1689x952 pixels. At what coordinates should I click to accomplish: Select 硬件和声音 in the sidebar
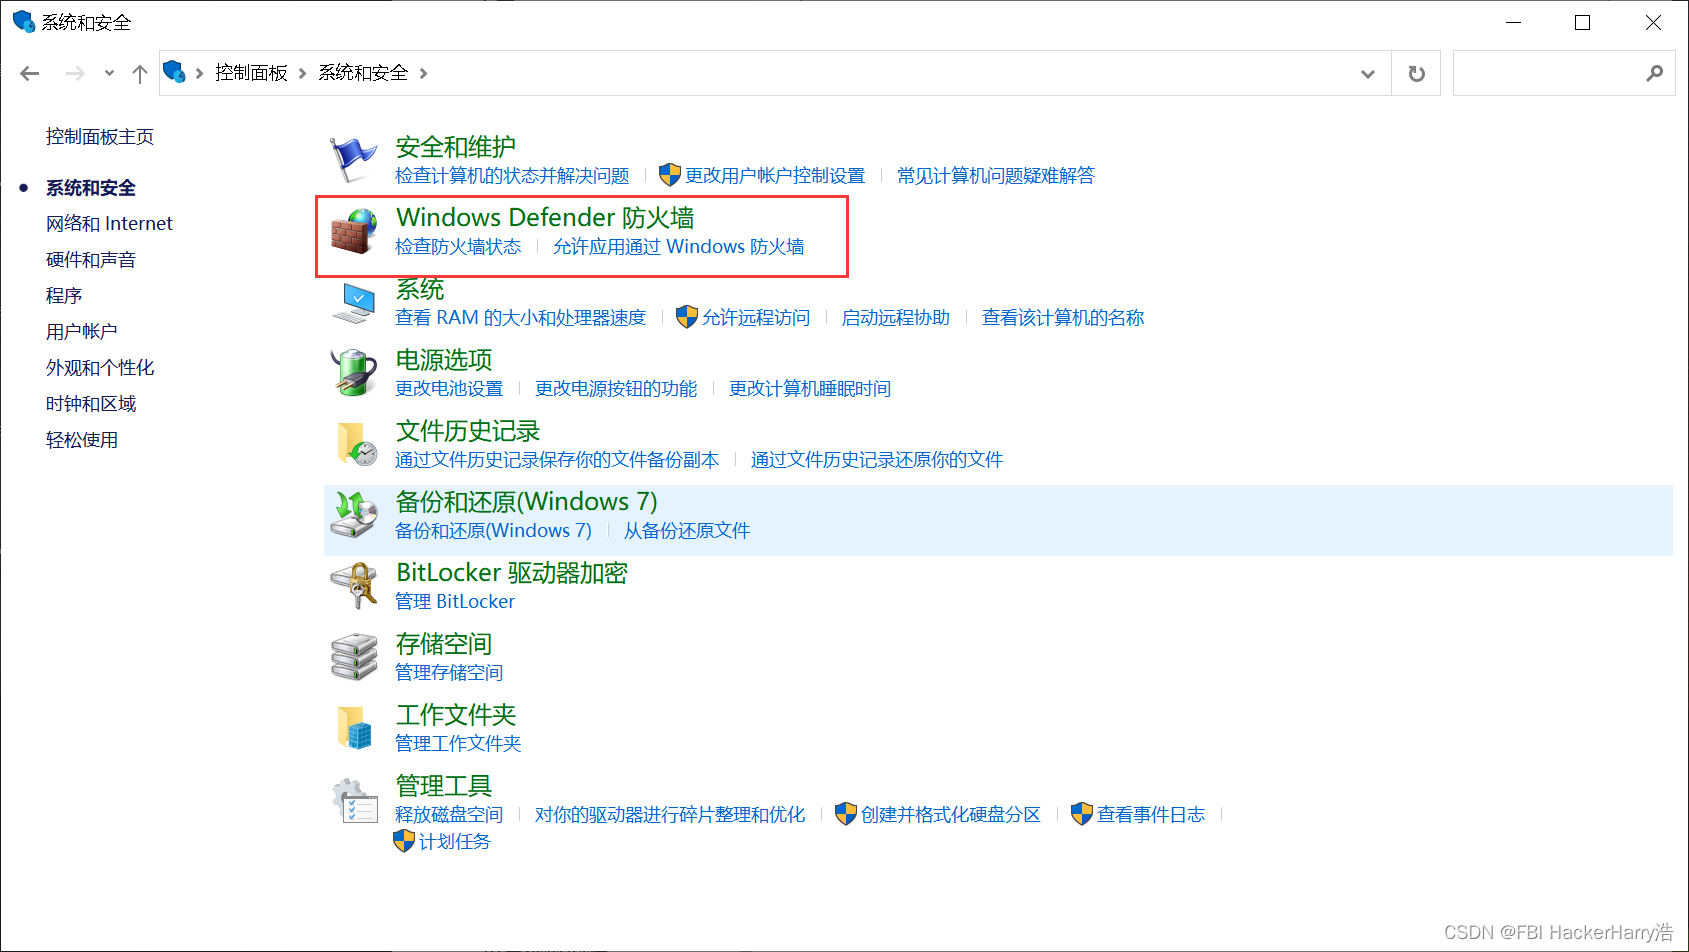[91, 260]
